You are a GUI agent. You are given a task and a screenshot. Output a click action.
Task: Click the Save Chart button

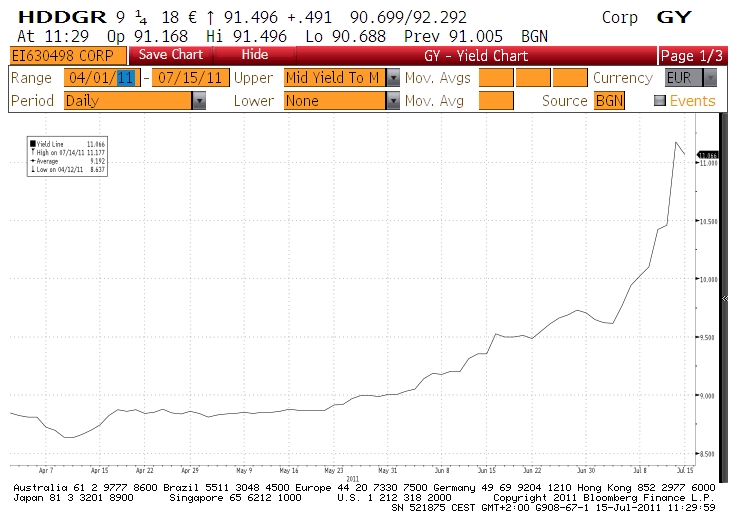point(171,55)
